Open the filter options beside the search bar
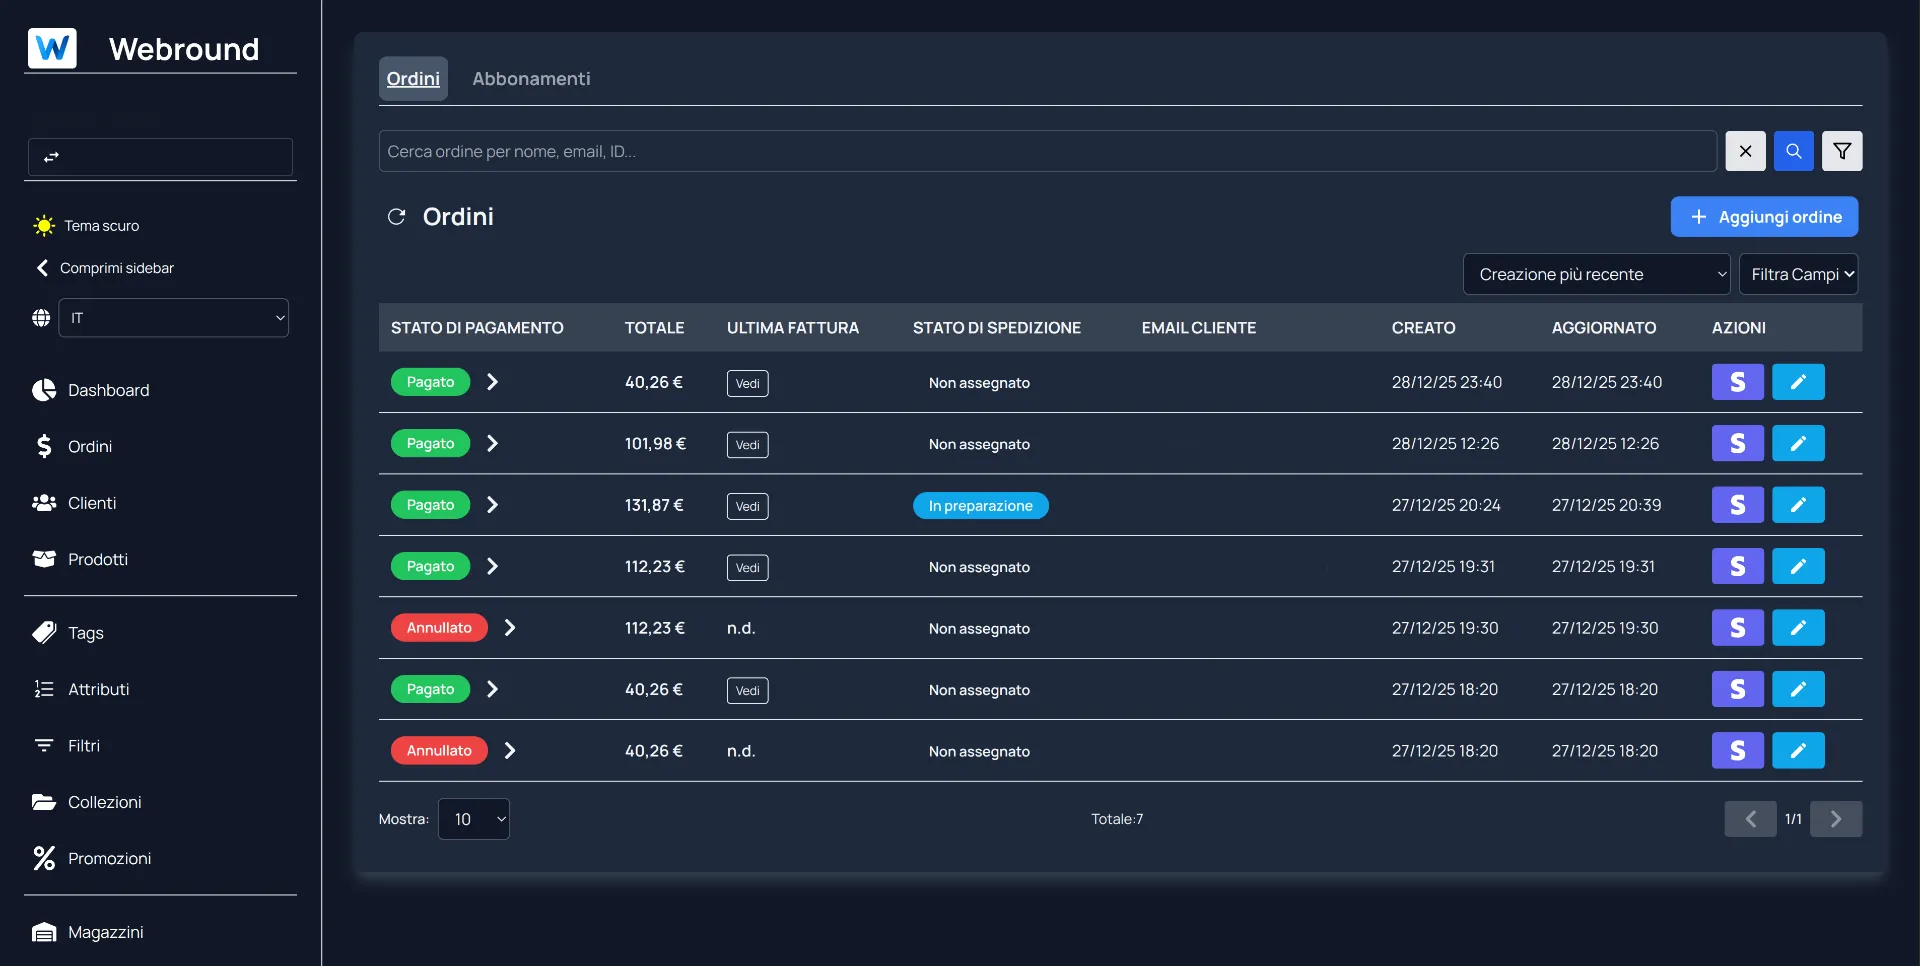This screenshot has width=1920, height=966. (x=1841, y=151)
